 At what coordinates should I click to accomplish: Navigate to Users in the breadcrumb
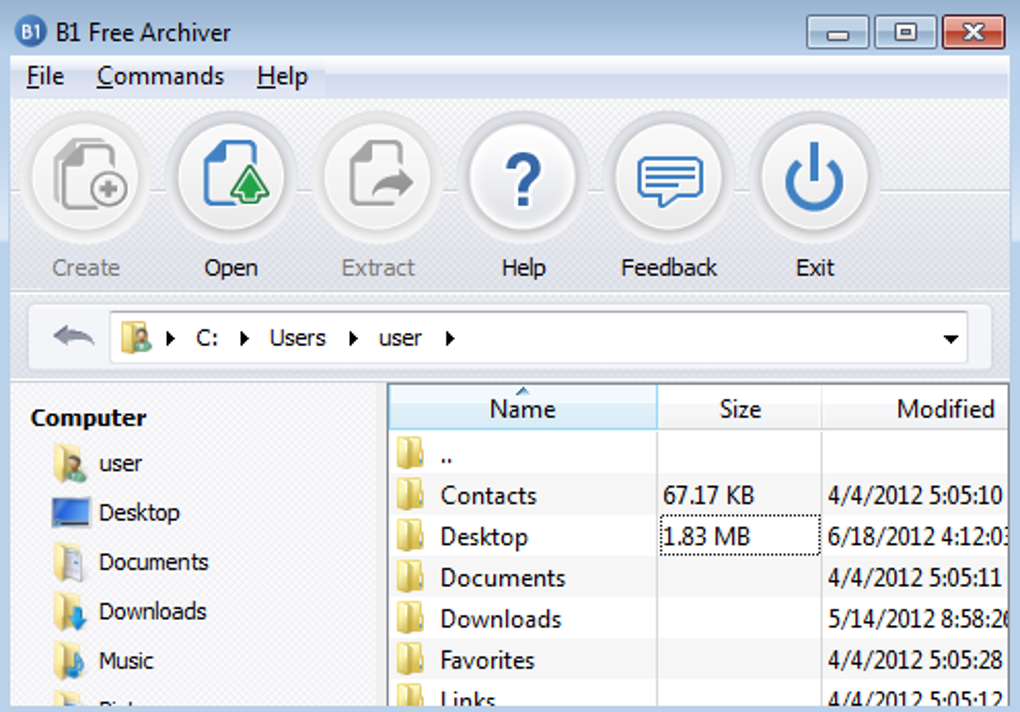point(297,338)
